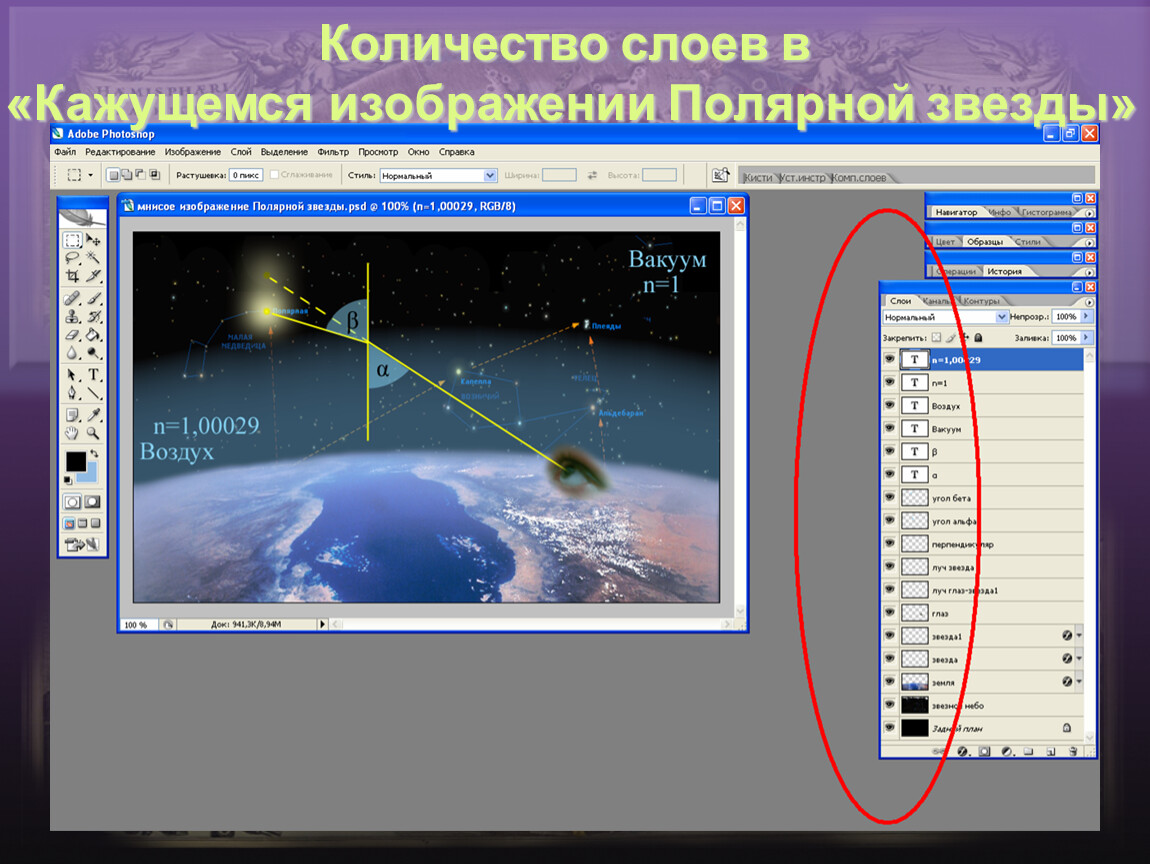1150x864 pixels.
Task: Open the Редактирование menu
Action: pos(120,152)
